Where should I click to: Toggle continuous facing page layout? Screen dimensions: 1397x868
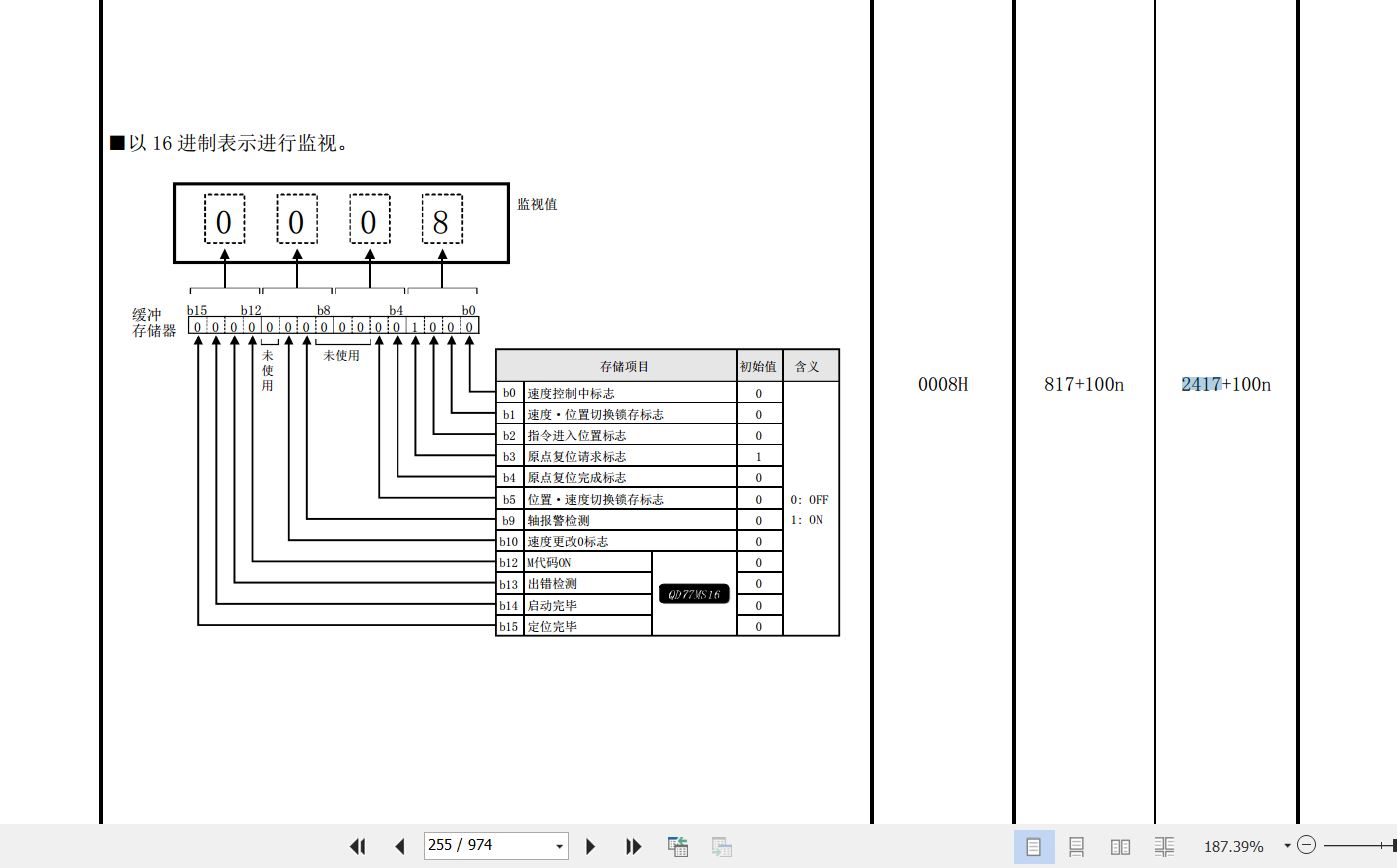point(1164,846)
